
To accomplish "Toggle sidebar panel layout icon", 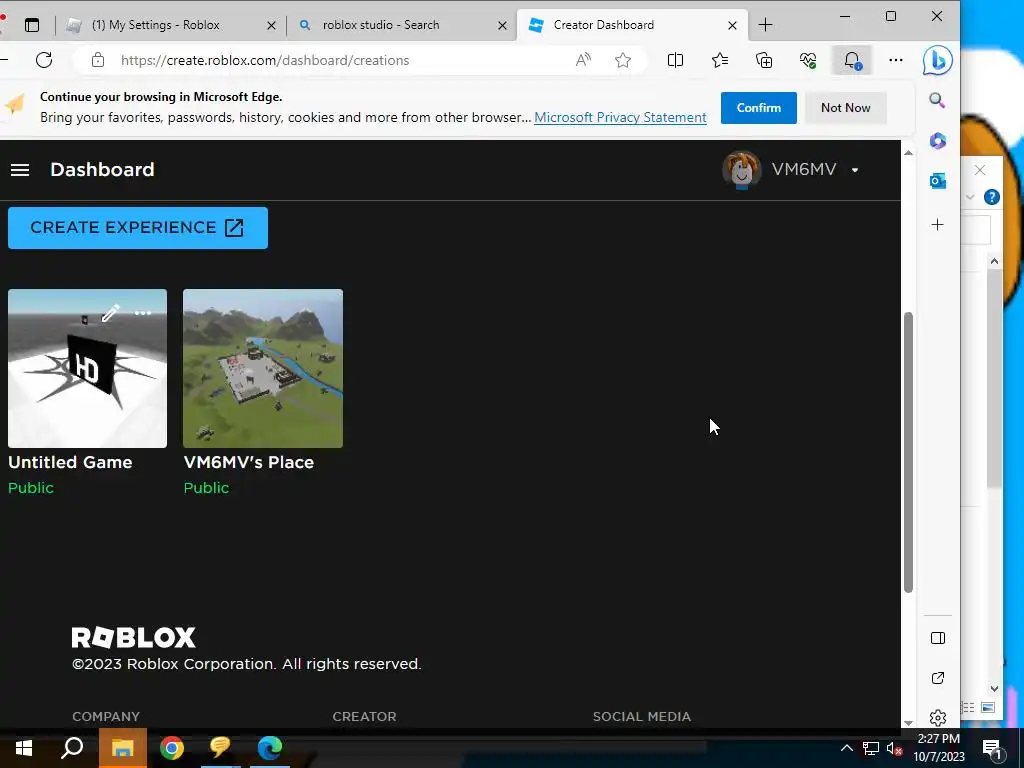I will (x=938, y=638).
